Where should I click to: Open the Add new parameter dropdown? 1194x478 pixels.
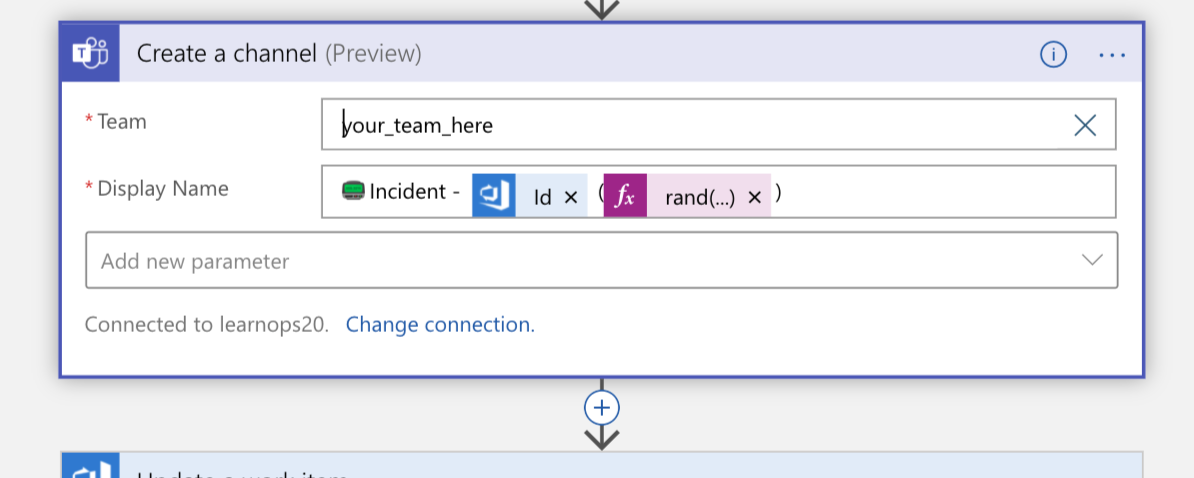(602, 260)
